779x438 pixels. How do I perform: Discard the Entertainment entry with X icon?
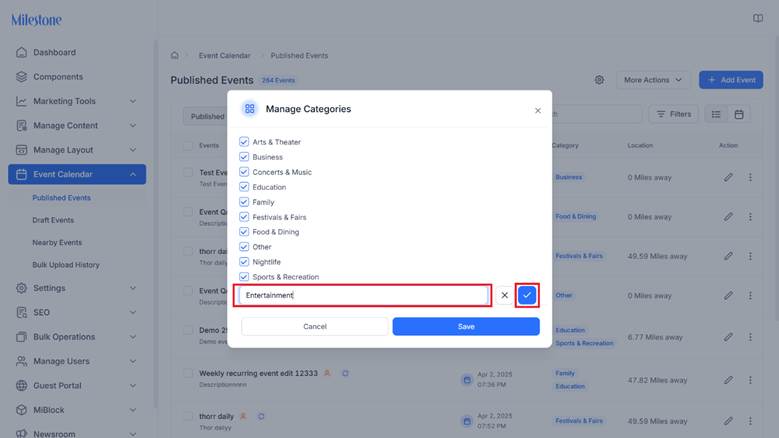click(x=504, y=295)
